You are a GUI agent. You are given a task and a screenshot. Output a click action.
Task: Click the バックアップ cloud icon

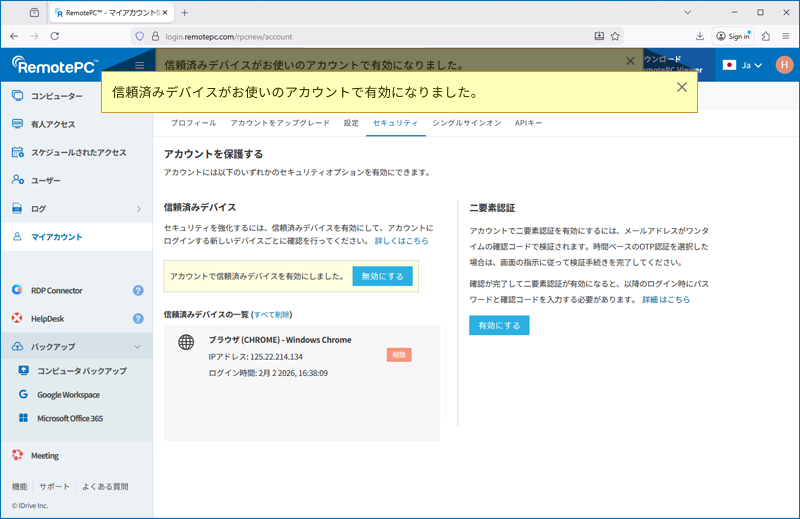click(17, 347)
